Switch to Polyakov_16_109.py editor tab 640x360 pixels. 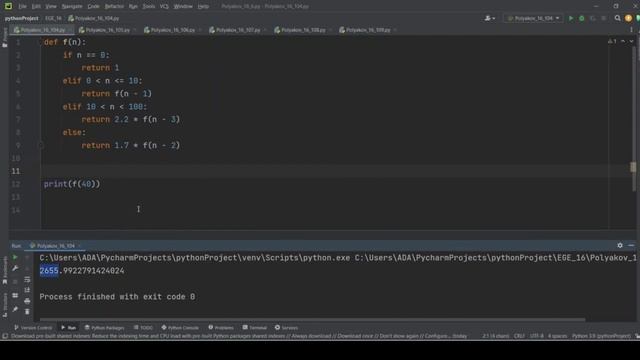click(368, 30)
